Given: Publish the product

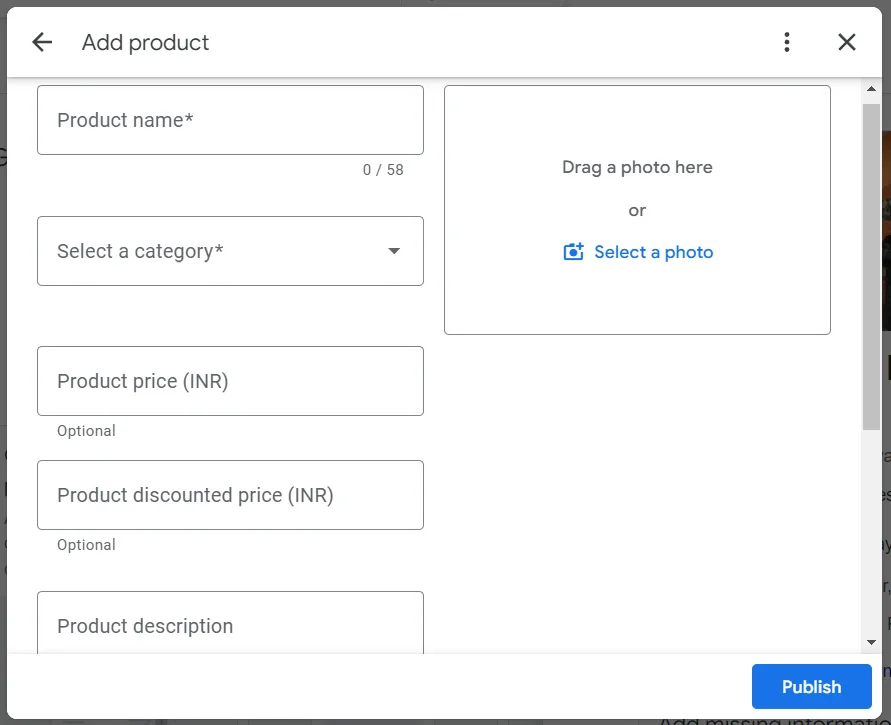Looking at the screenshot, I should pyautogui.click(x=811, y=686).
